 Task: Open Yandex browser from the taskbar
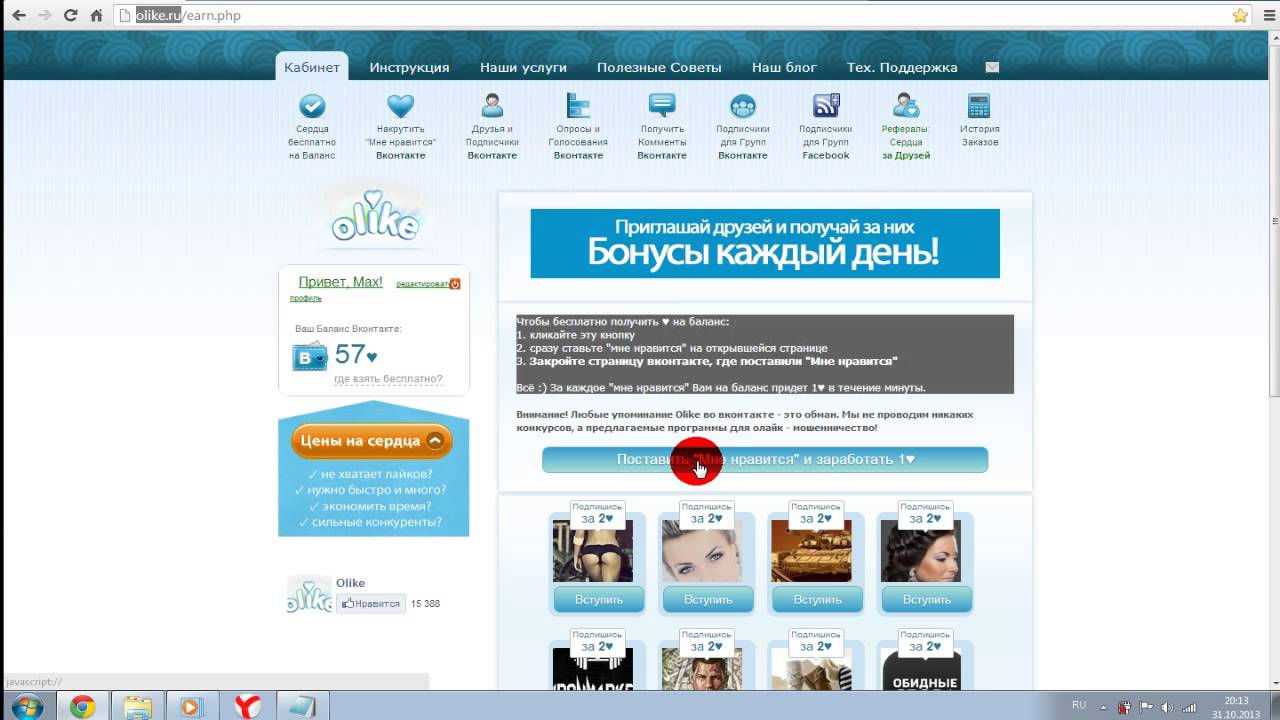pyautogui.click(x=247, y=706)
